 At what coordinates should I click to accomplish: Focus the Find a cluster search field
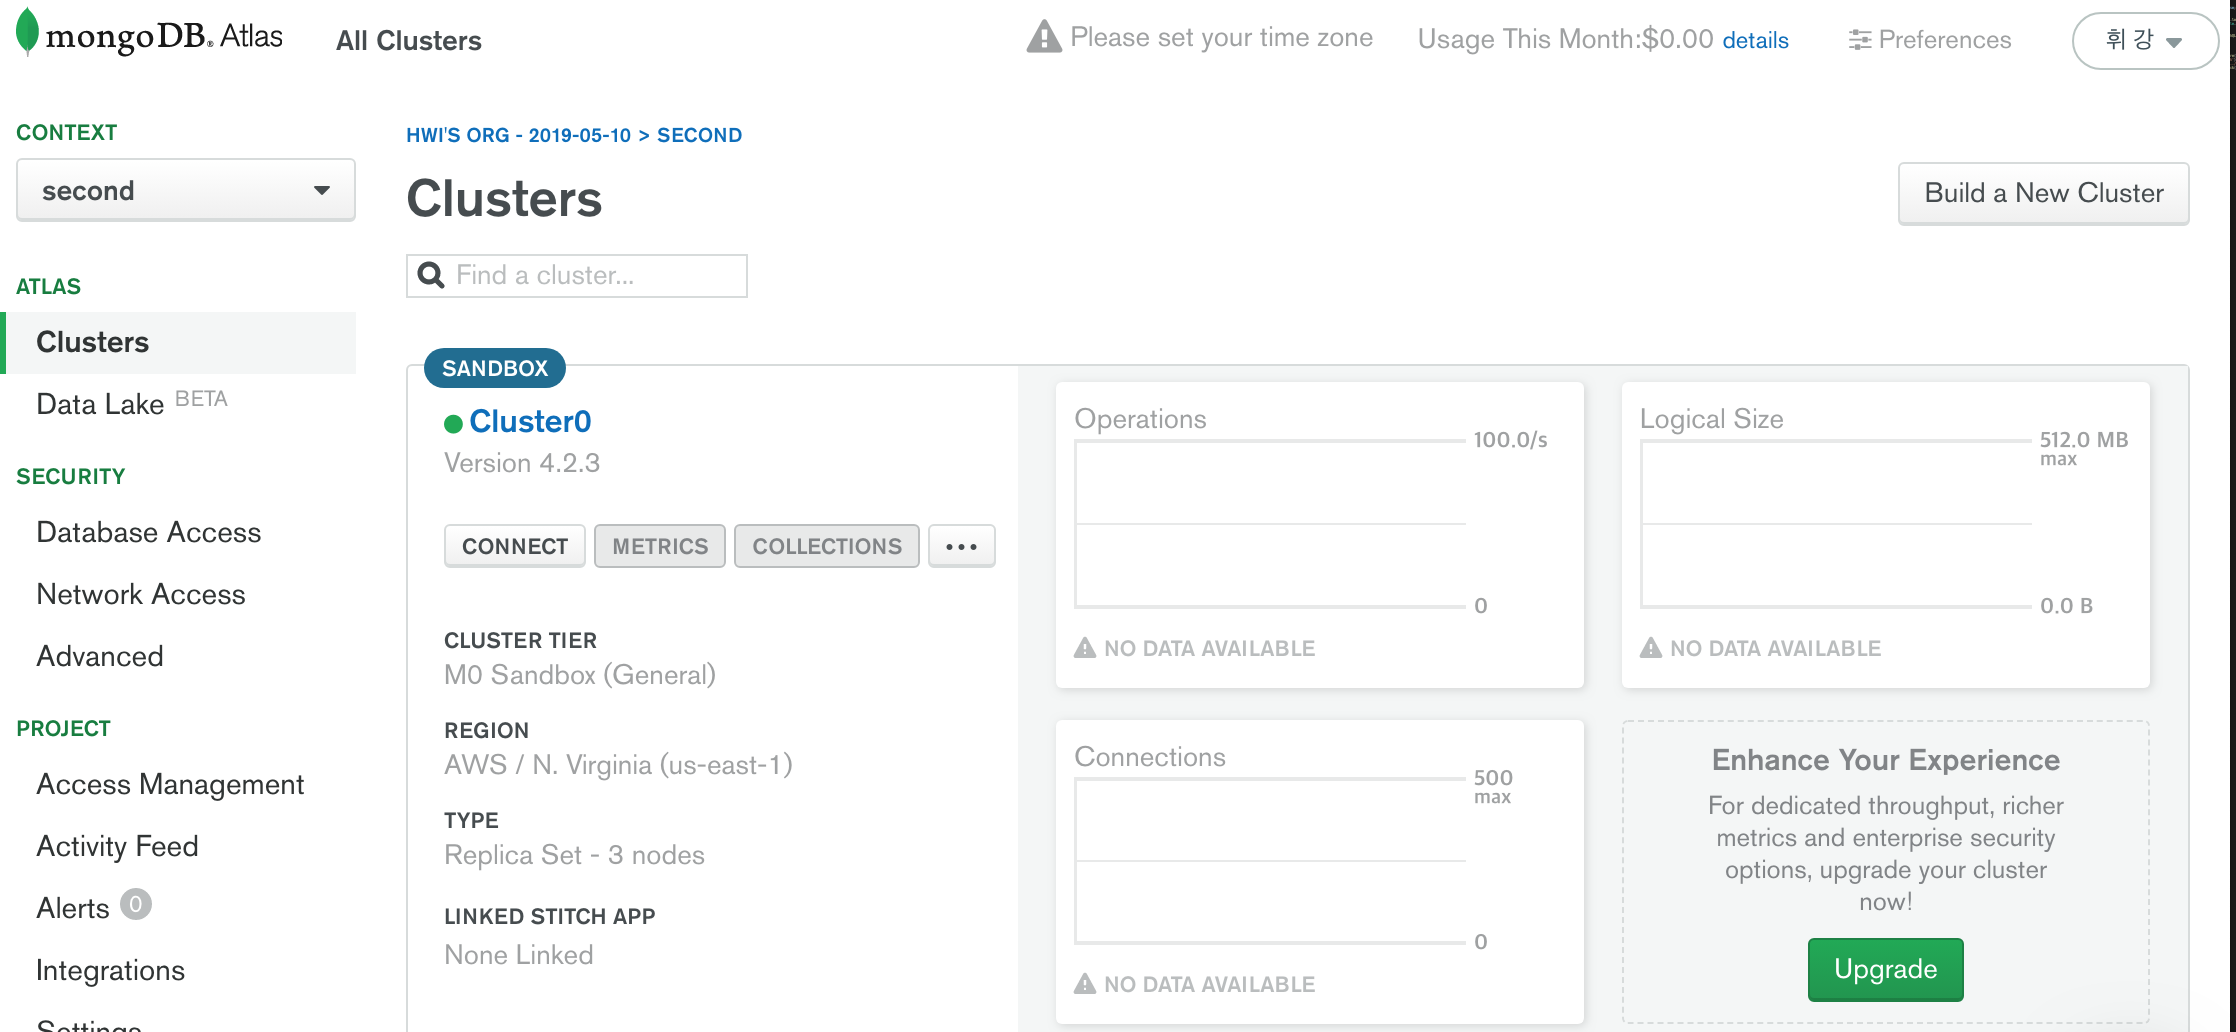pos(577,275)
